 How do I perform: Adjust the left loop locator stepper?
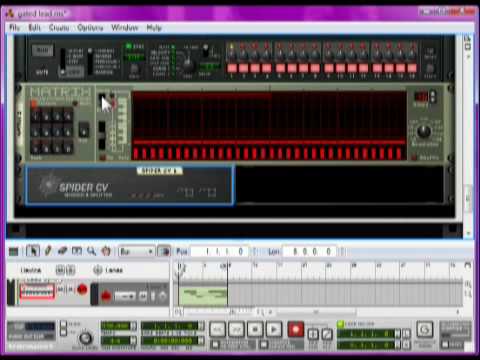(x=397, y=333)
